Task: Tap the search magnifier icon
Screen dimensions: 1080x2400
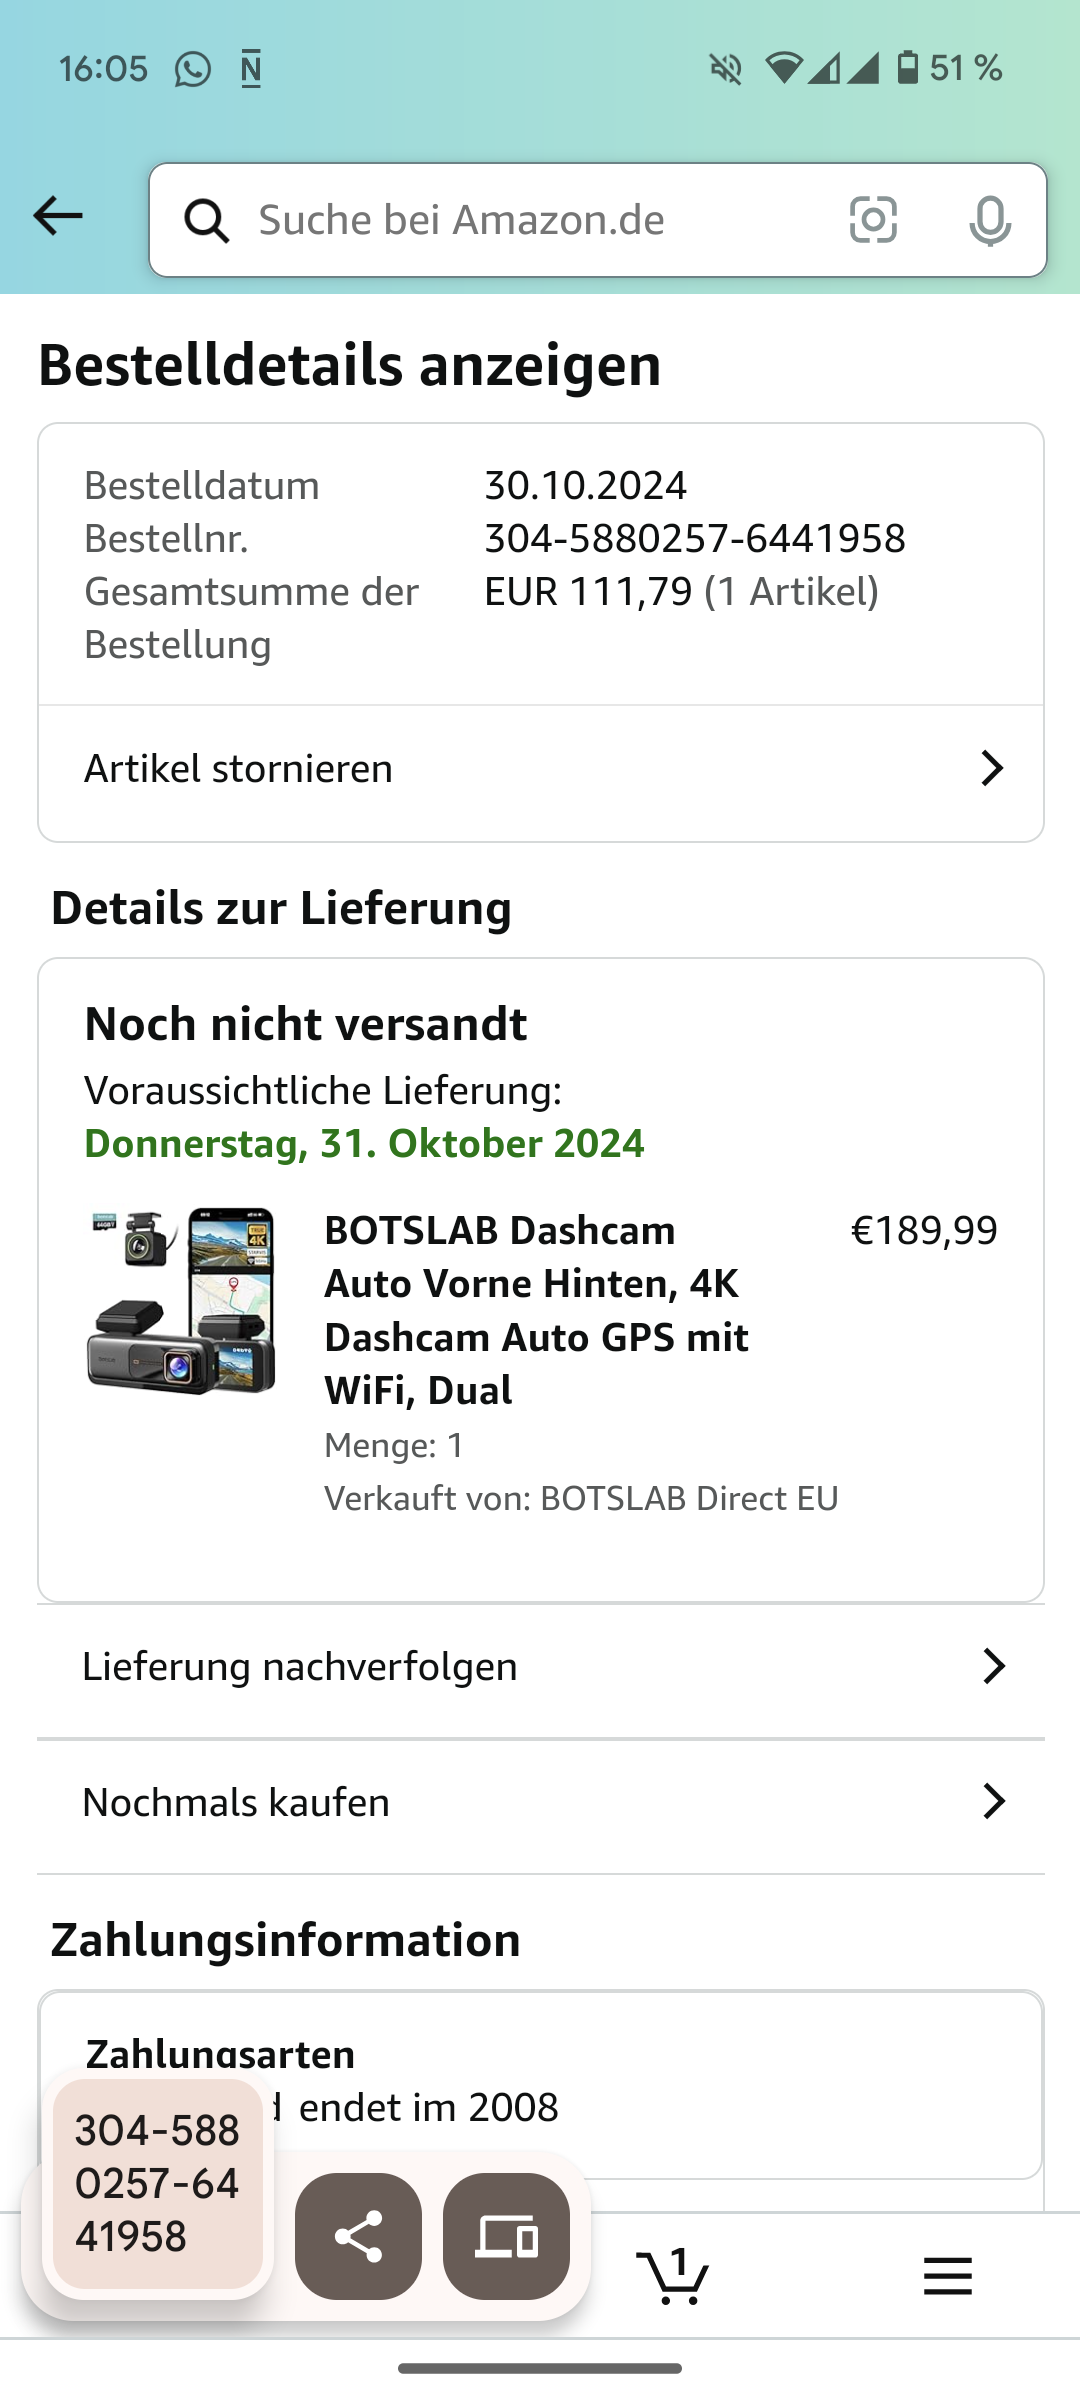Action: pos(207,220)
